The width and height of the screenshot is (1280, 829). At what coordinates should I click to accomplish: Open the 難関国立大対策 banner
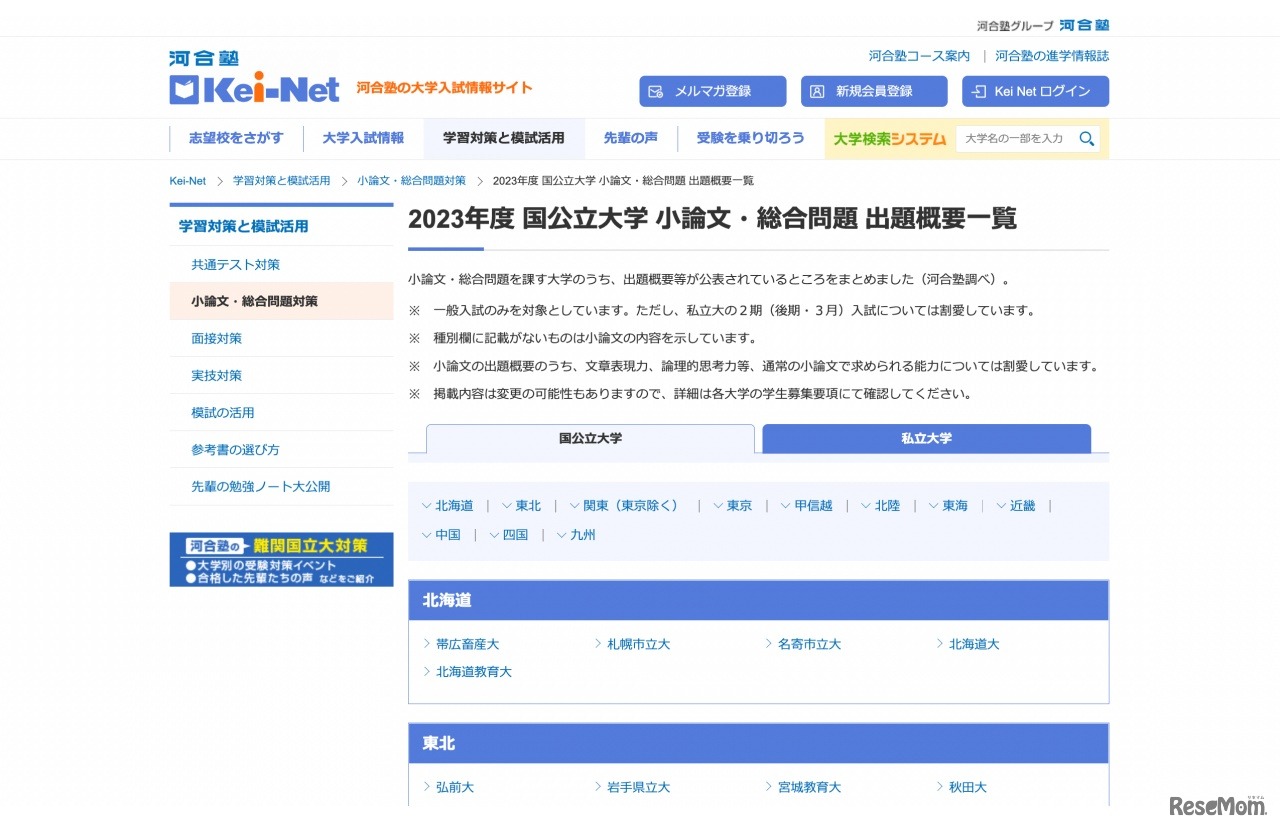coord(281,559)
